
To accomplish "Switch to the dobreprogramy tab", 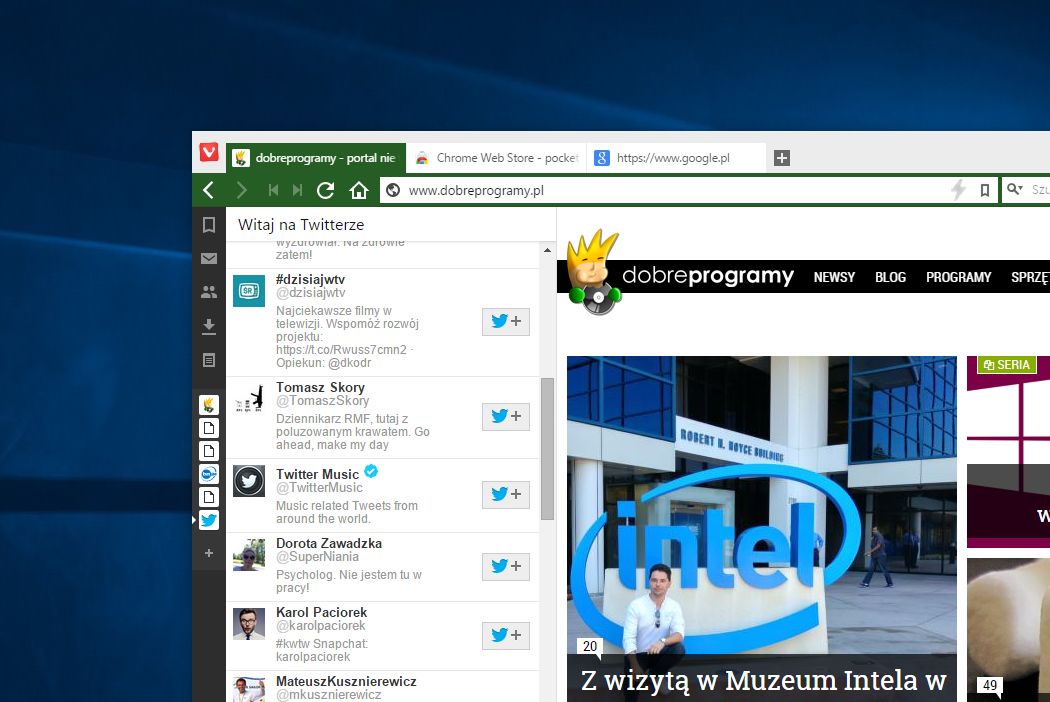I will point(315,158).
